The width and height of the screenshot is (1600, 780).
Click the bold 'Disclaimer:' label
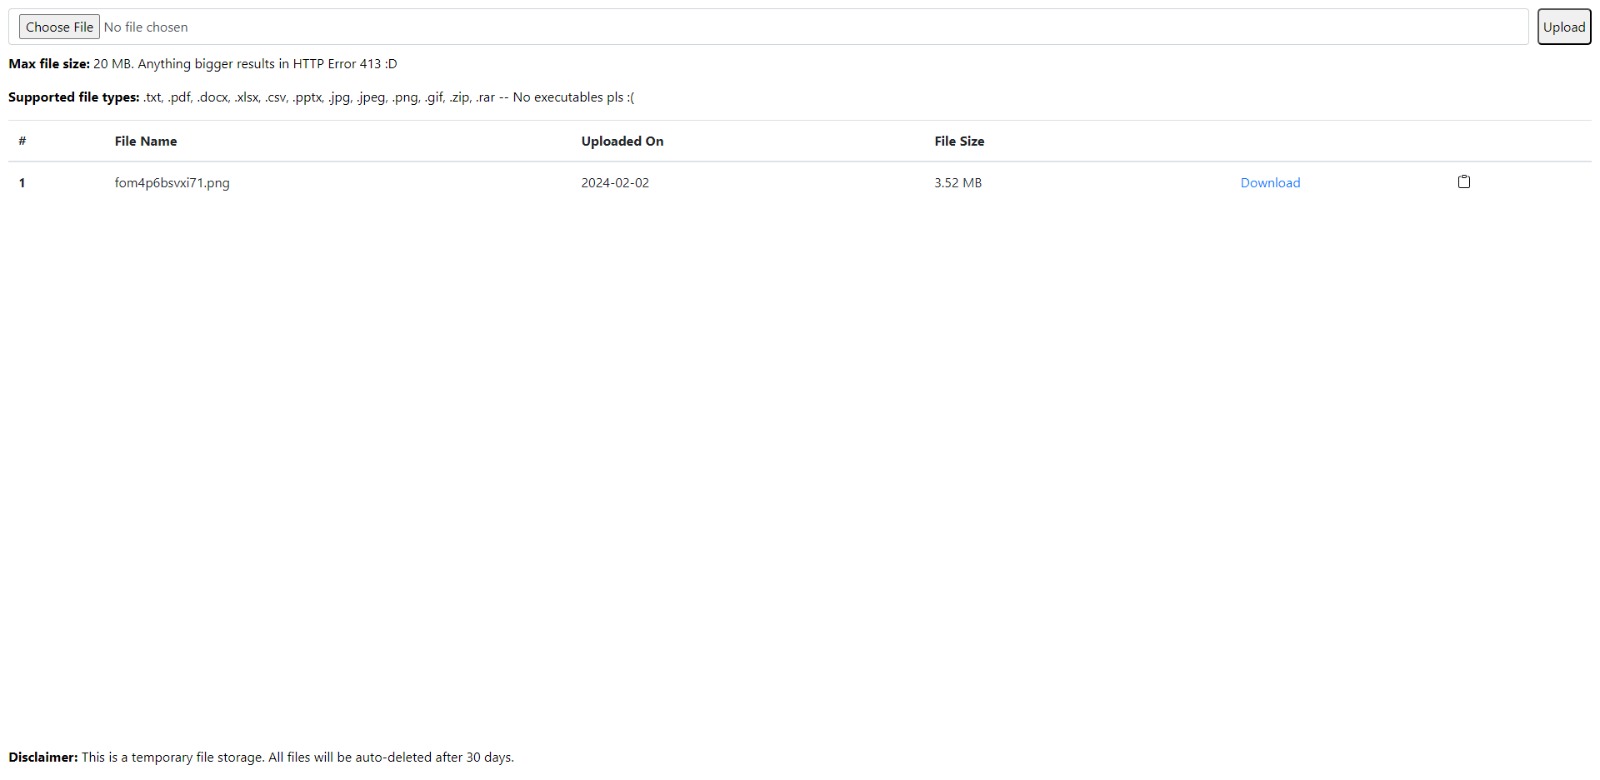[43, 757]
